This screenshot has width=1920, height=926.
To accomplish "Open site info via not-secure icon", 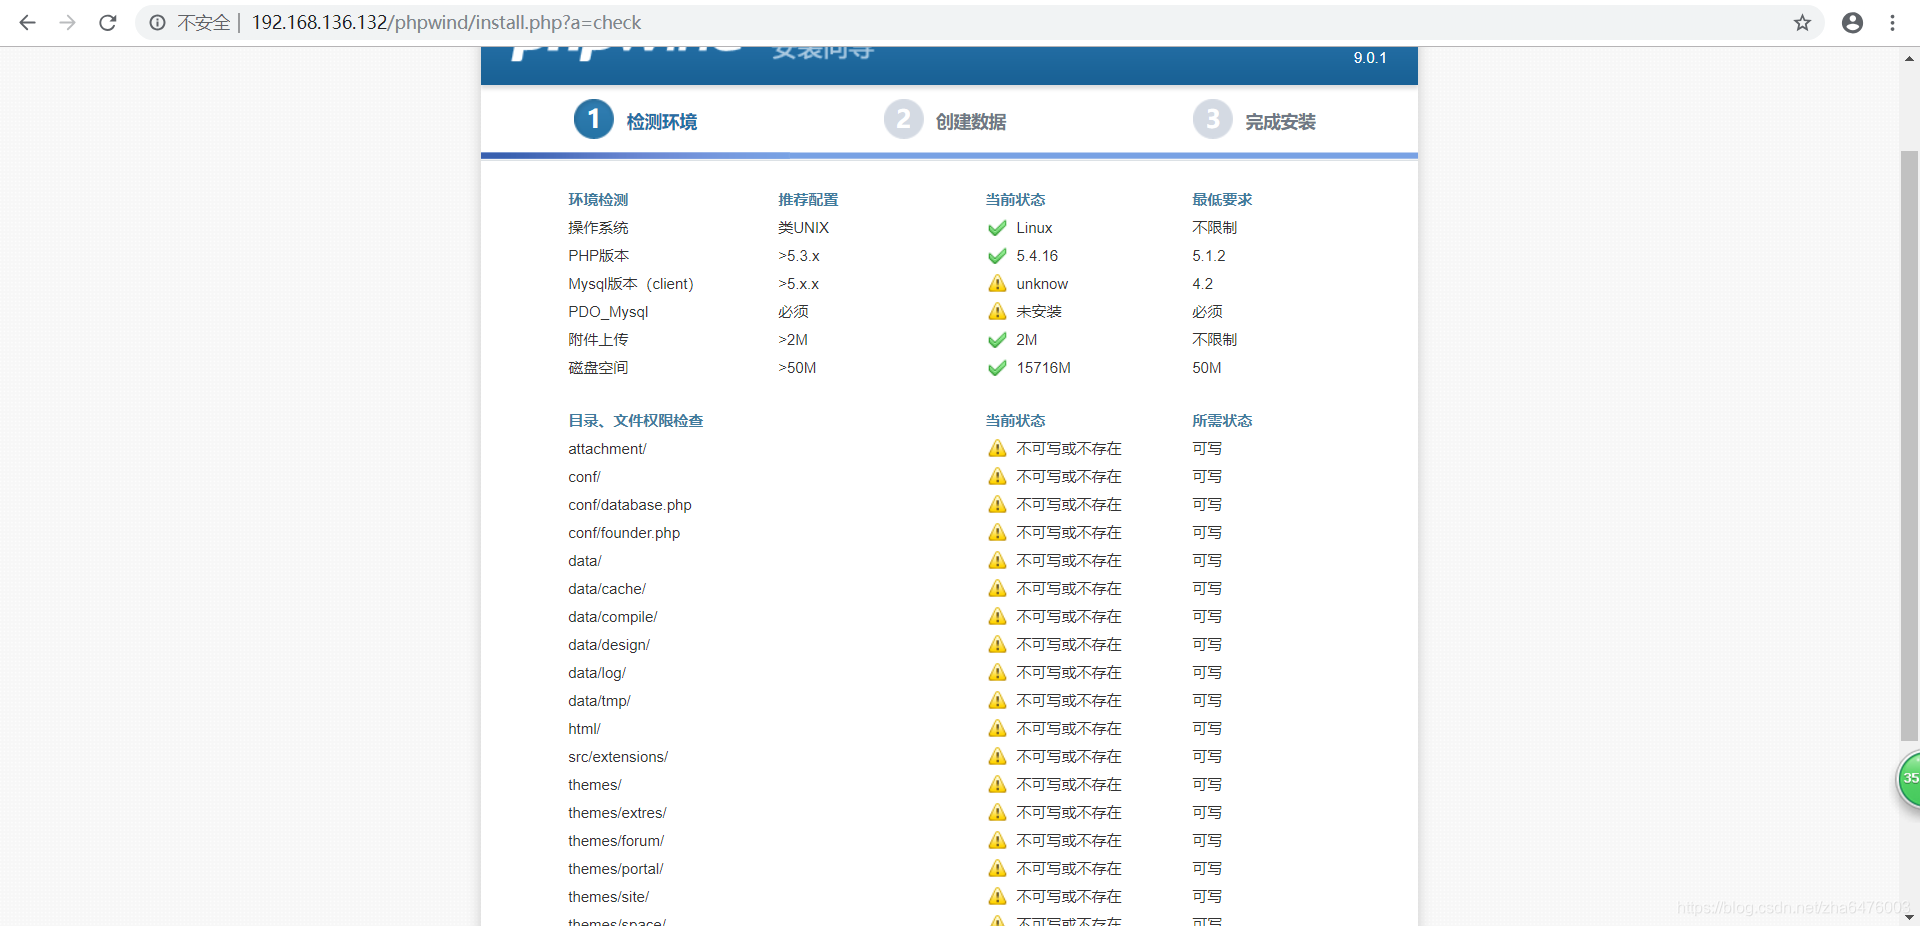I will coord(157,22).
